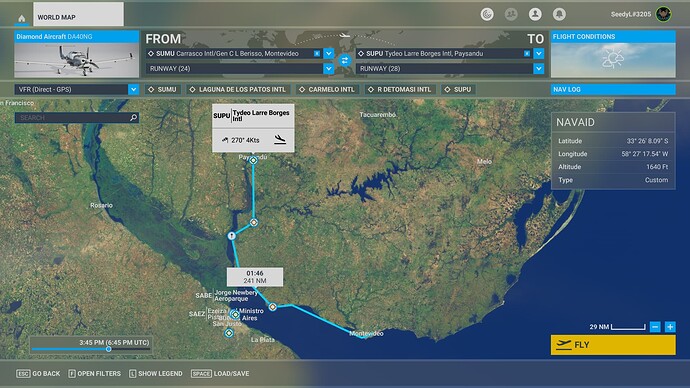Click the Carmelo waypoint marker
Viewport: 690px width, 388px height.
pos(231,236)
